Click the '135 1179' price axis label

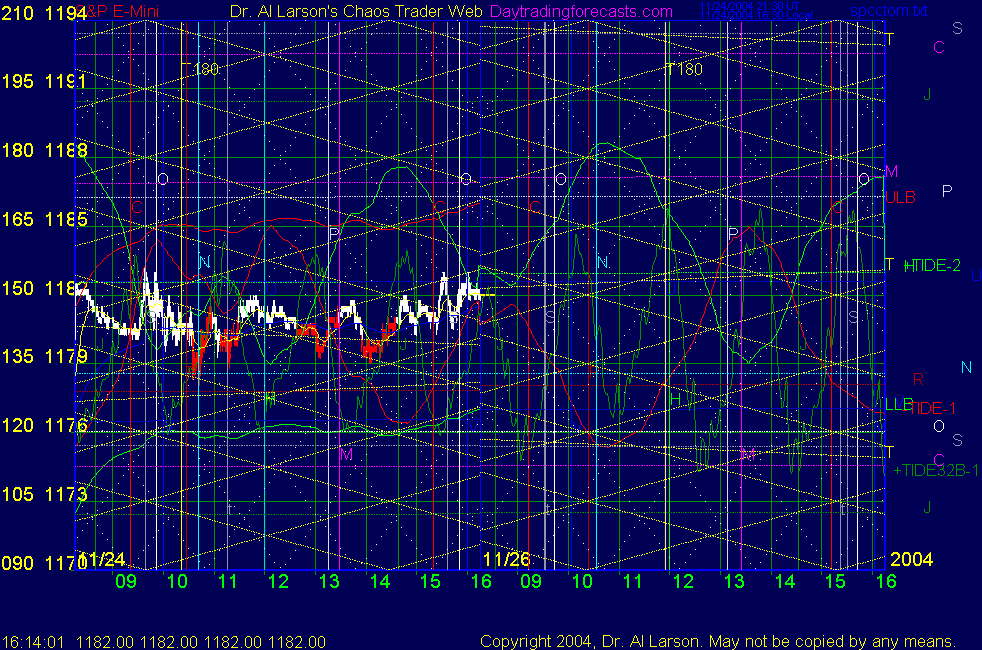pos(44,356)
